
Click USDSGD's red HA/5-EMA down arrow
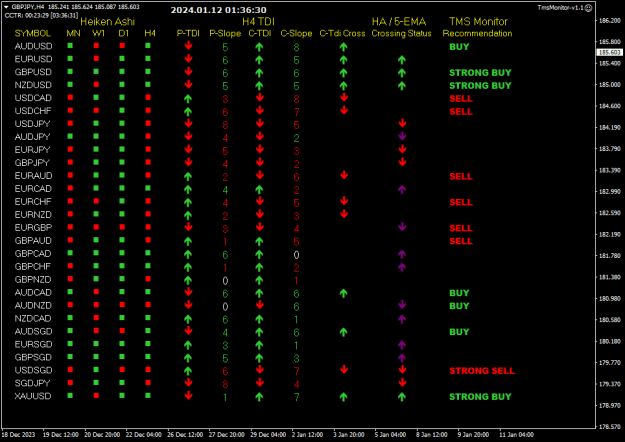[402, 370]
